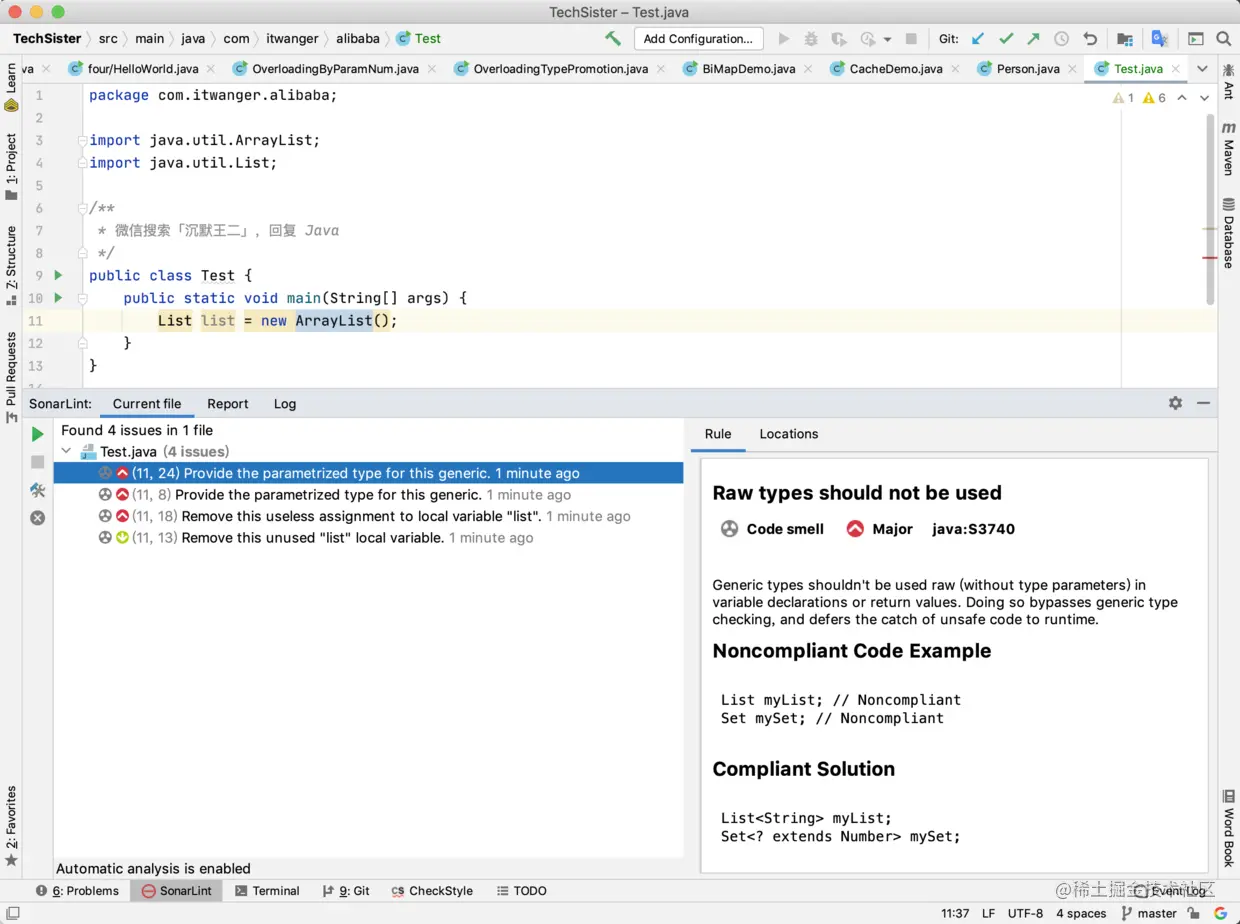Switch to the BiMapDemo.java editor tab
This screenshot has width=1240, height=924.
pos(749,69)
